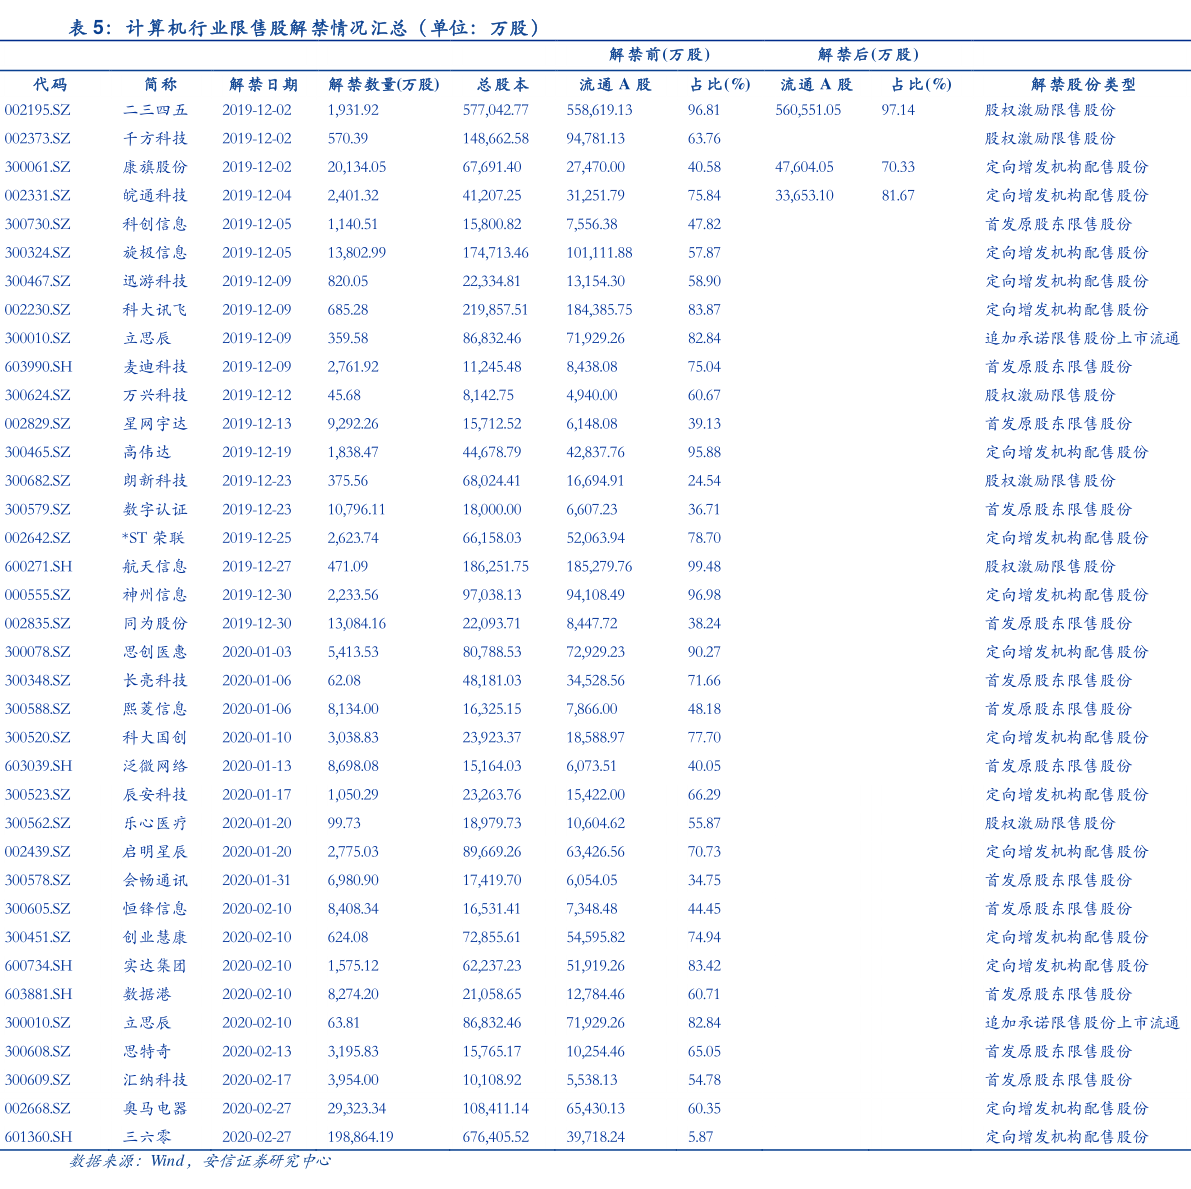
Task: Select the date 2019-12-25
Action: 257,538
